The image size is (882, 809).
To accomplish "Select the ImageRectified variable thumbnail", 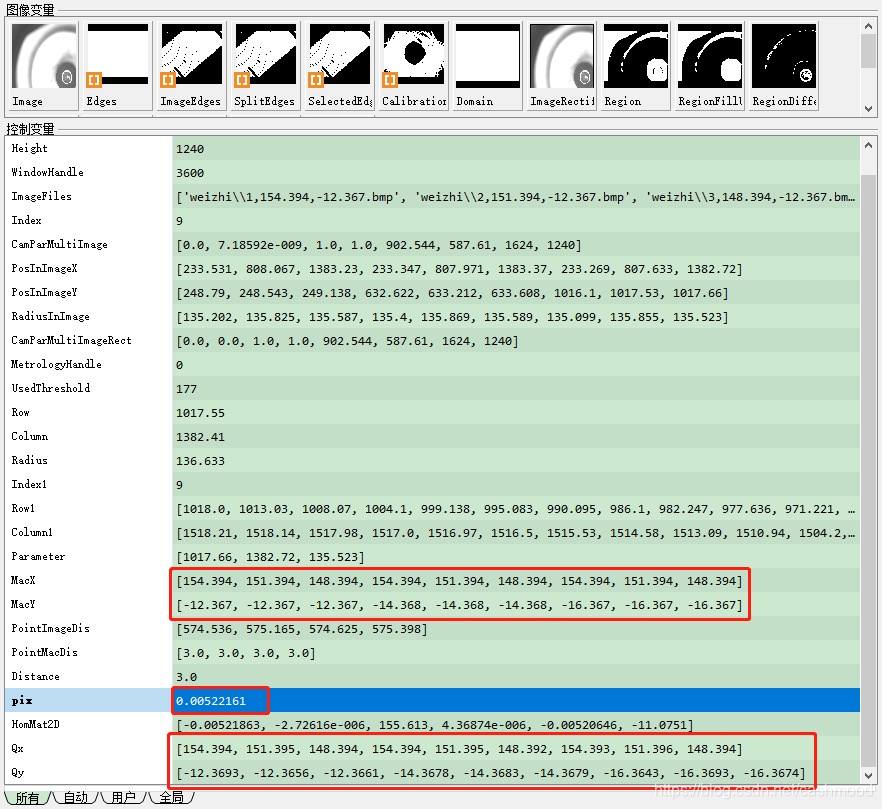I will pyautogui.click(x=561, y=65).
